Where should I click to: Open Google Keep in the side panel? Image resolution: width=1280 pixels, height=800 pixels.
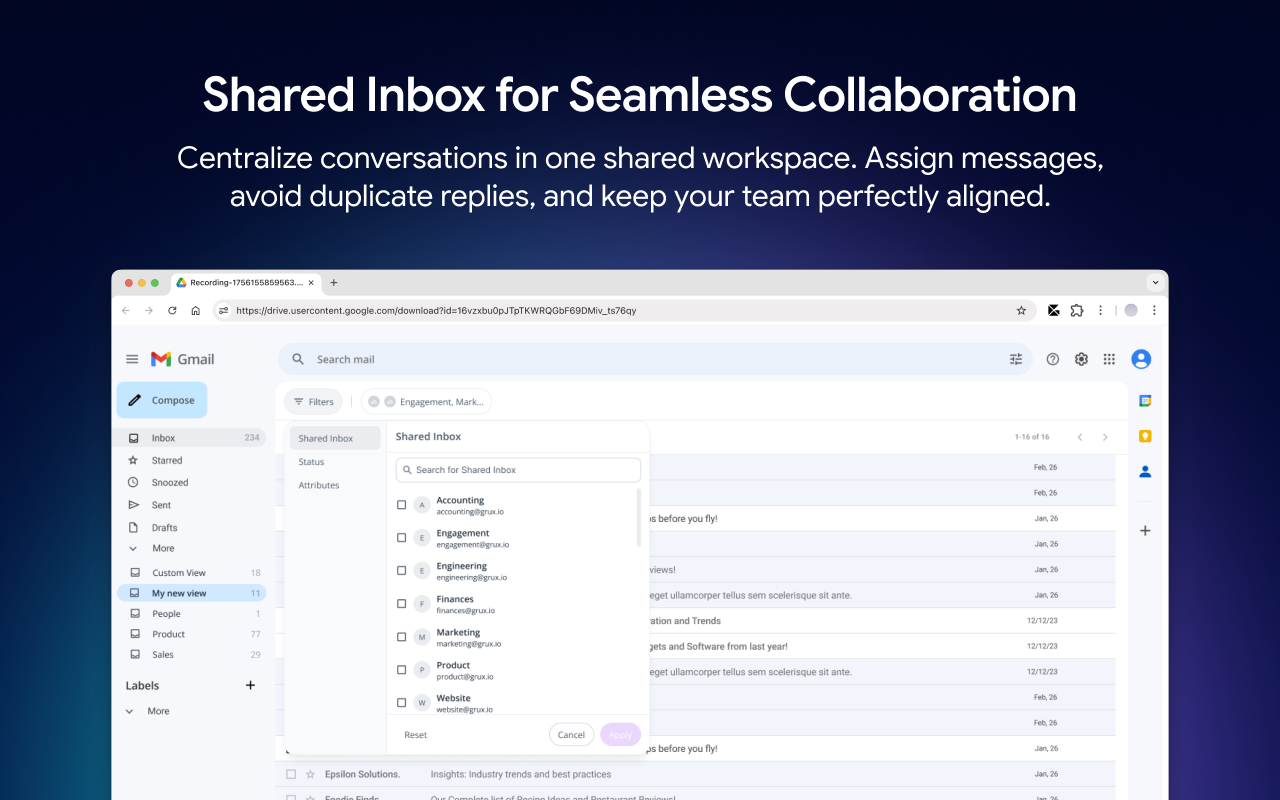click(1146, 436)
